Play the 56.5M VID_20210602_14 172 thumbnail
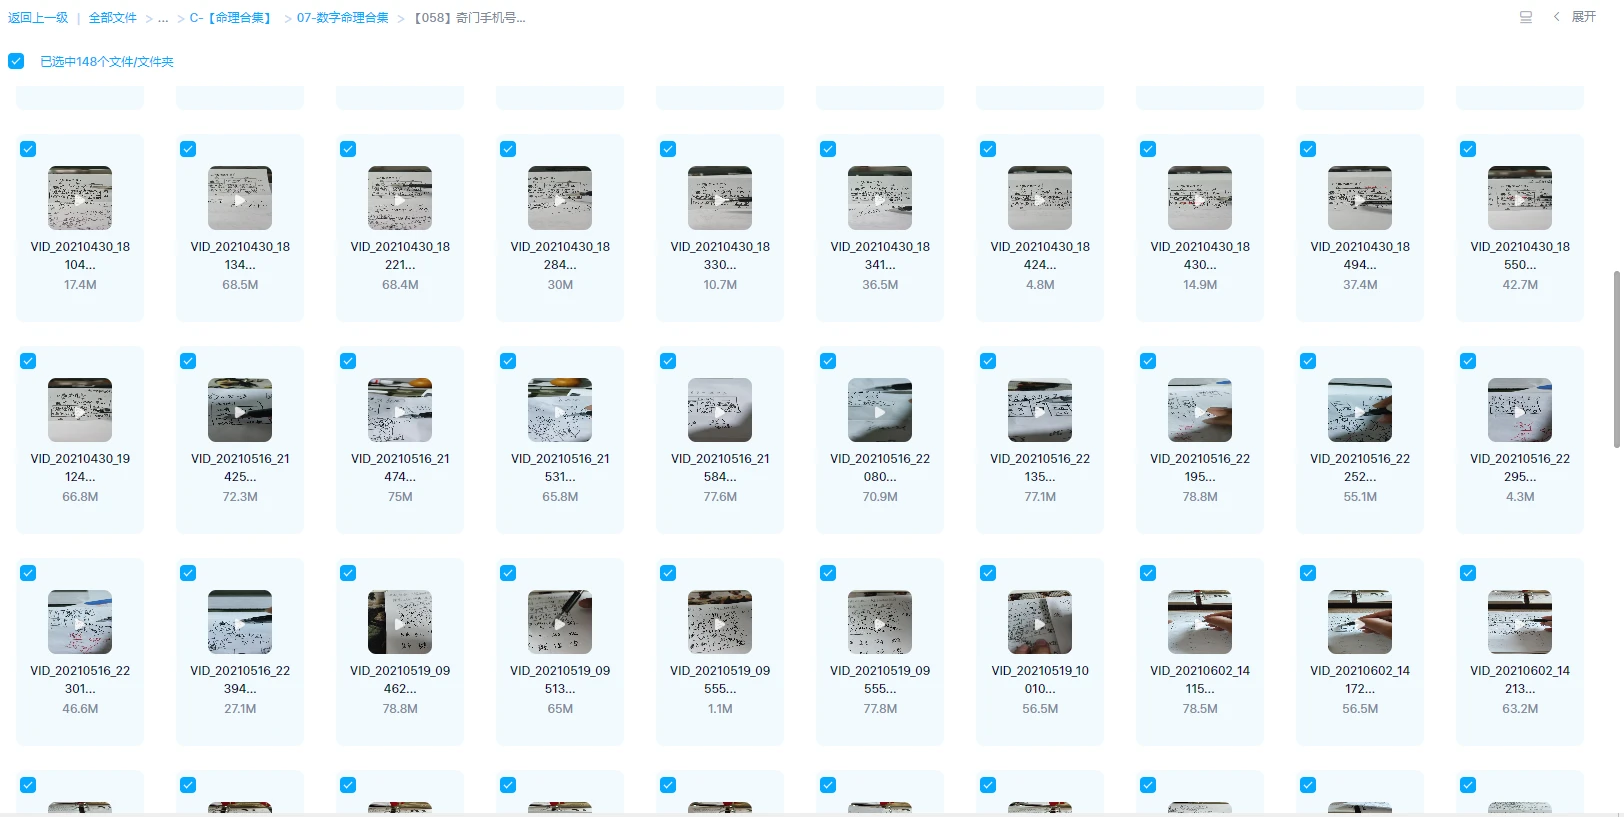 pos(1360,622)
